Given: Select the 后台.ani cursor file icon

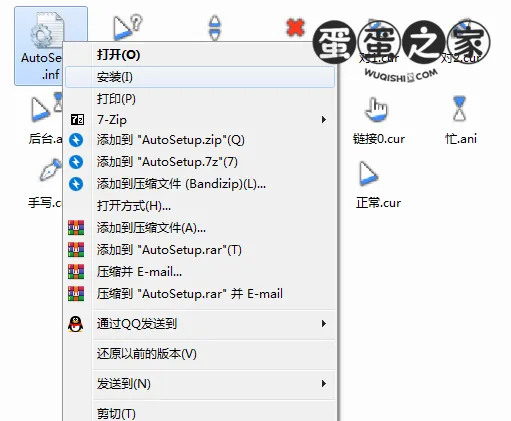Looking at the screenshot, I should tap(47, 107).
